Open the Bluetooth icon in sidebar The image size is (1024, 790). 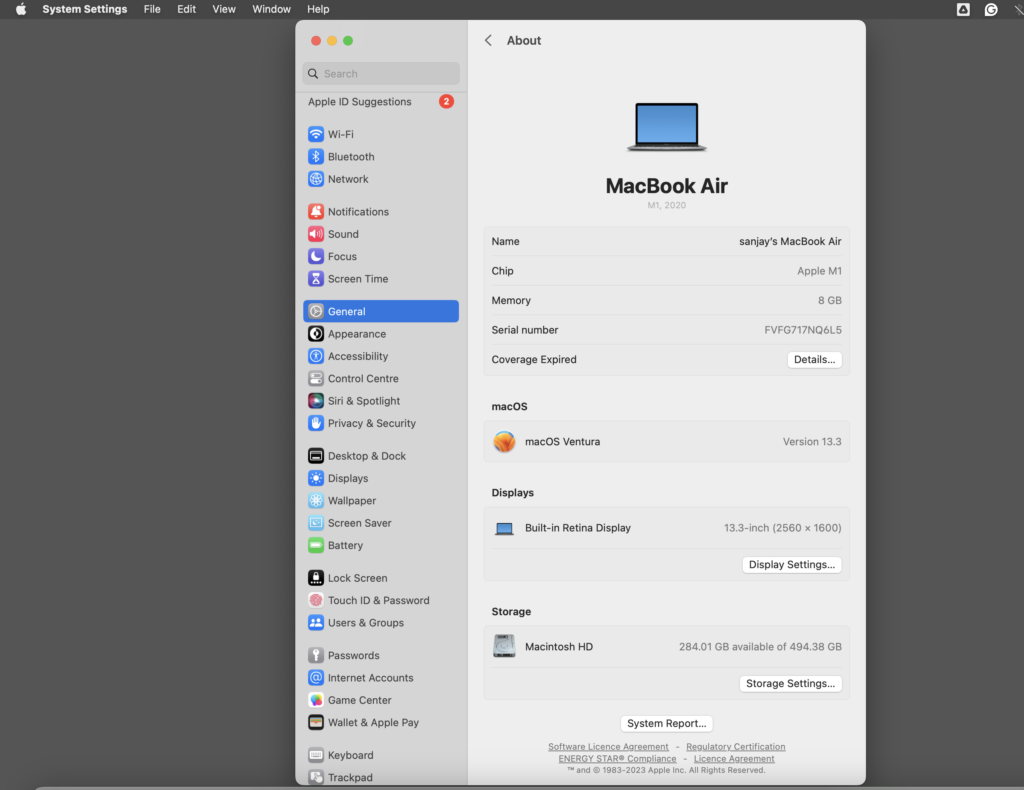(x=316, y=157)
